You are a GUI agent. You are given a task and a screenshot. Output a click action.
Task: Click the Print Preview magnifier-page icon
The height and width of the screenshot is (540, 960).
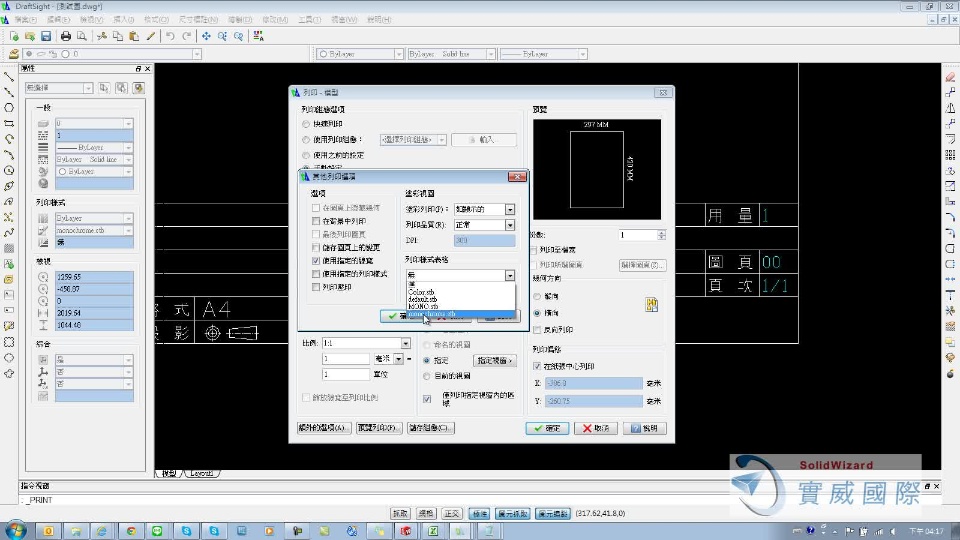click(81, 36)
